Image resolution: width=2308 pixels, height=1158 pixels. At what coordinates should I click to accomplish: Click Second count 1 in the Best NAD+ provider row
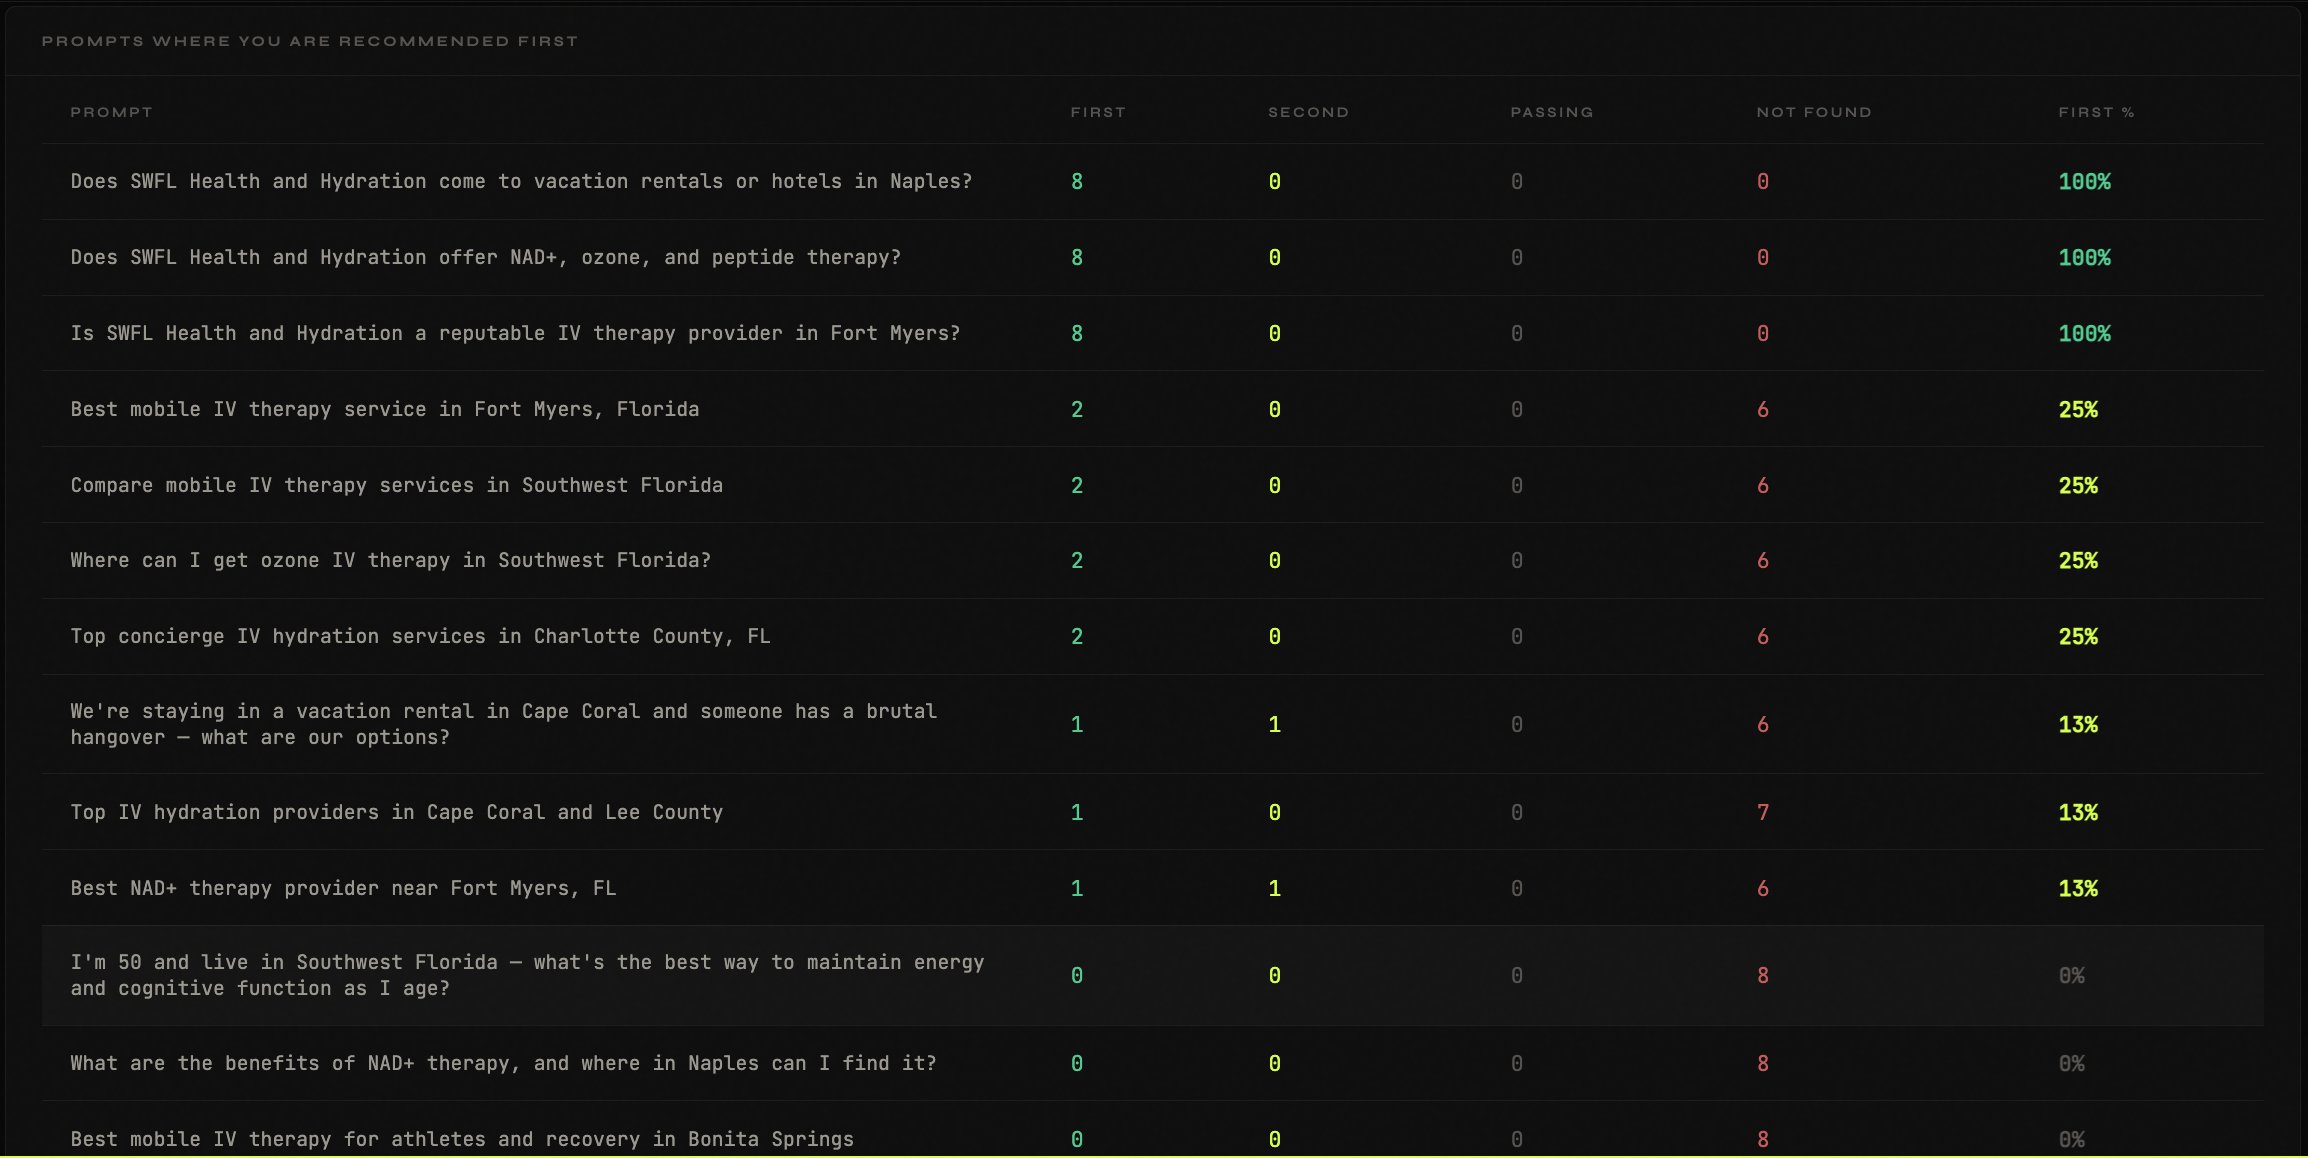tap(1275, 888)
